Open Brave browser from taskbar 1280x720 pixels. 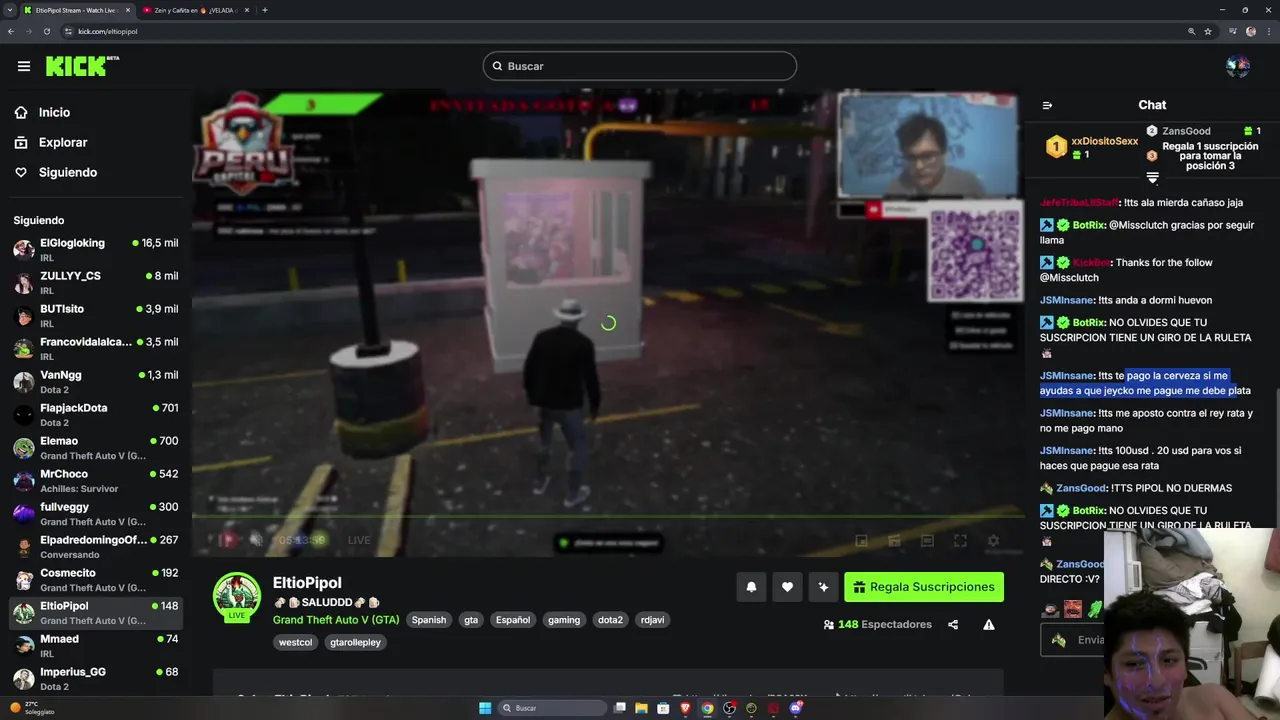click(x=685, y=708)
